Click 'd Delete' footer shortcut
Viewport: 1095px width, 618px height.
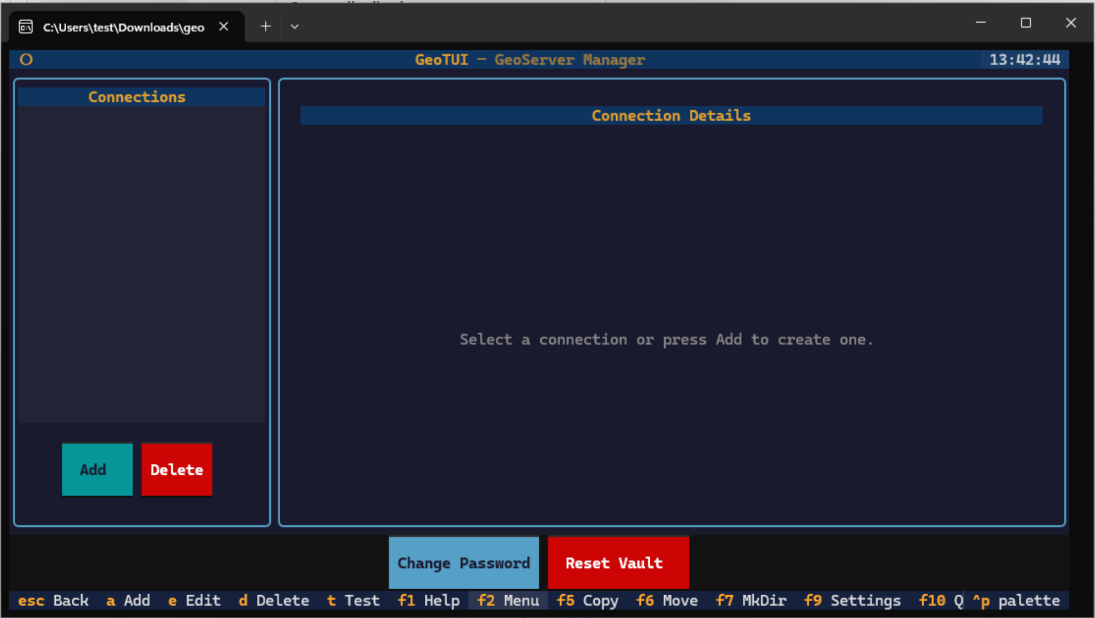point(274,601)
